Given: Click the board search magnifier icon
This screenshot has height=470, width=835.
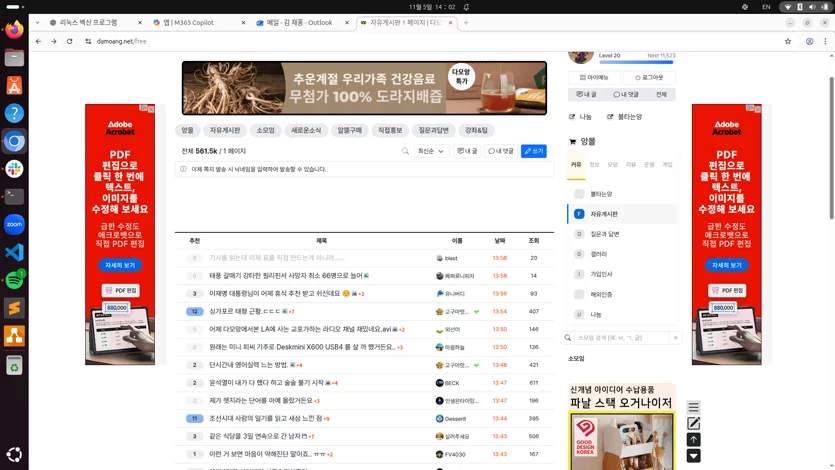Looking at the screenshot, I should (x=405, y=151).
